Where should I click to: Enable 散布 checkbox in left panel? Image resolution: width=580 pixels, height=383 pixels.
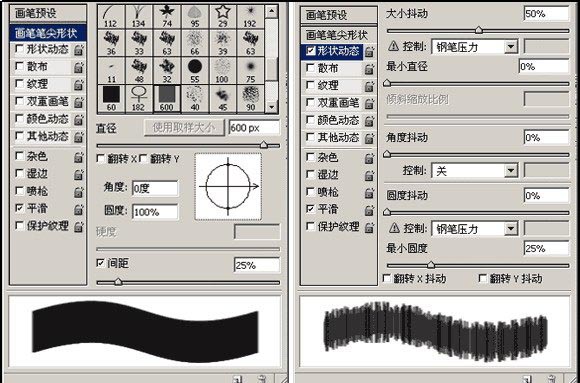click(19, 66)
